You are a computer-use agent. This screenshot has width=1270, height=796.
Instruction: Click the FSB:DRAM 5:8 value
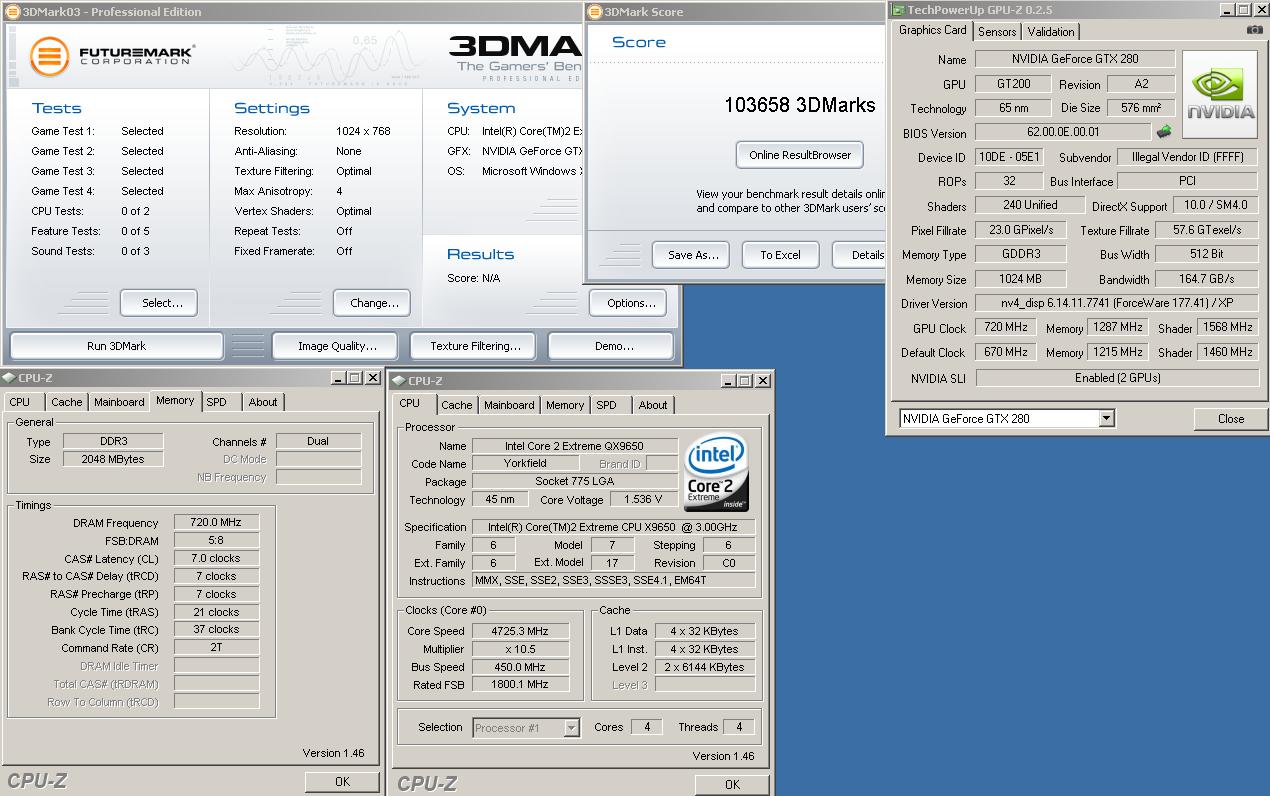[216, 540]
